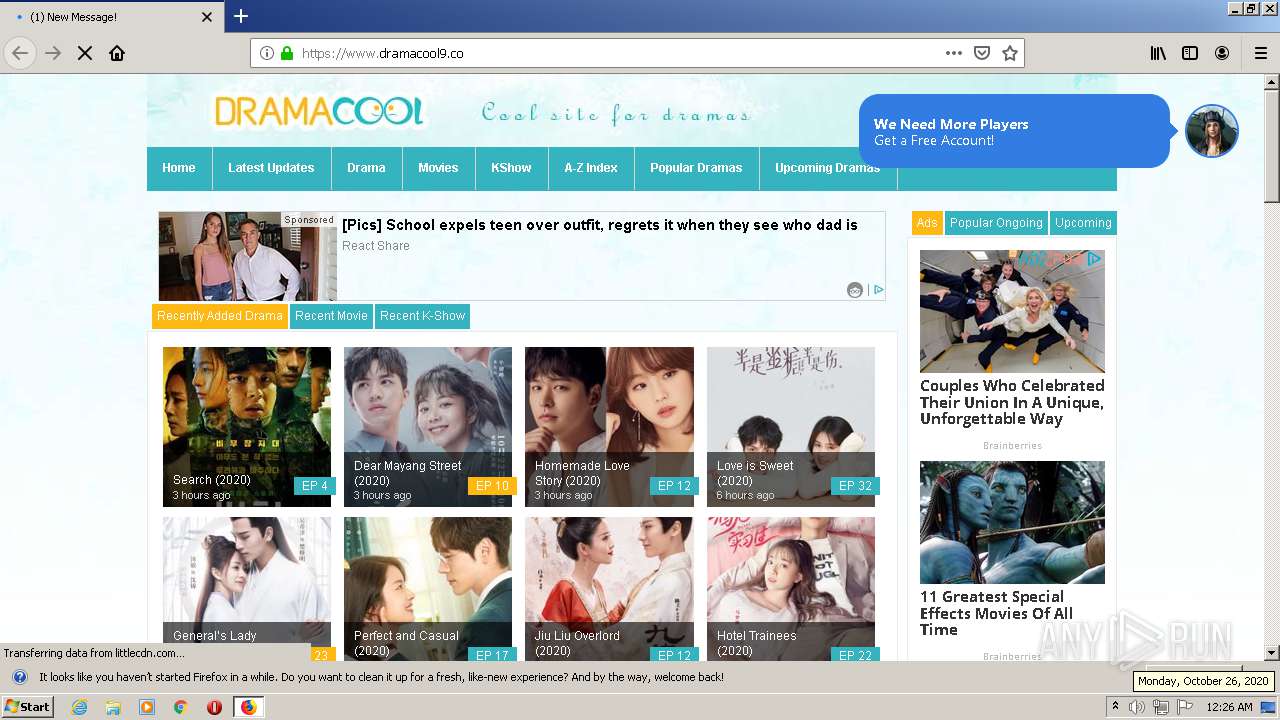Click the AdChoices icon on the banner ad

point(878,290)
